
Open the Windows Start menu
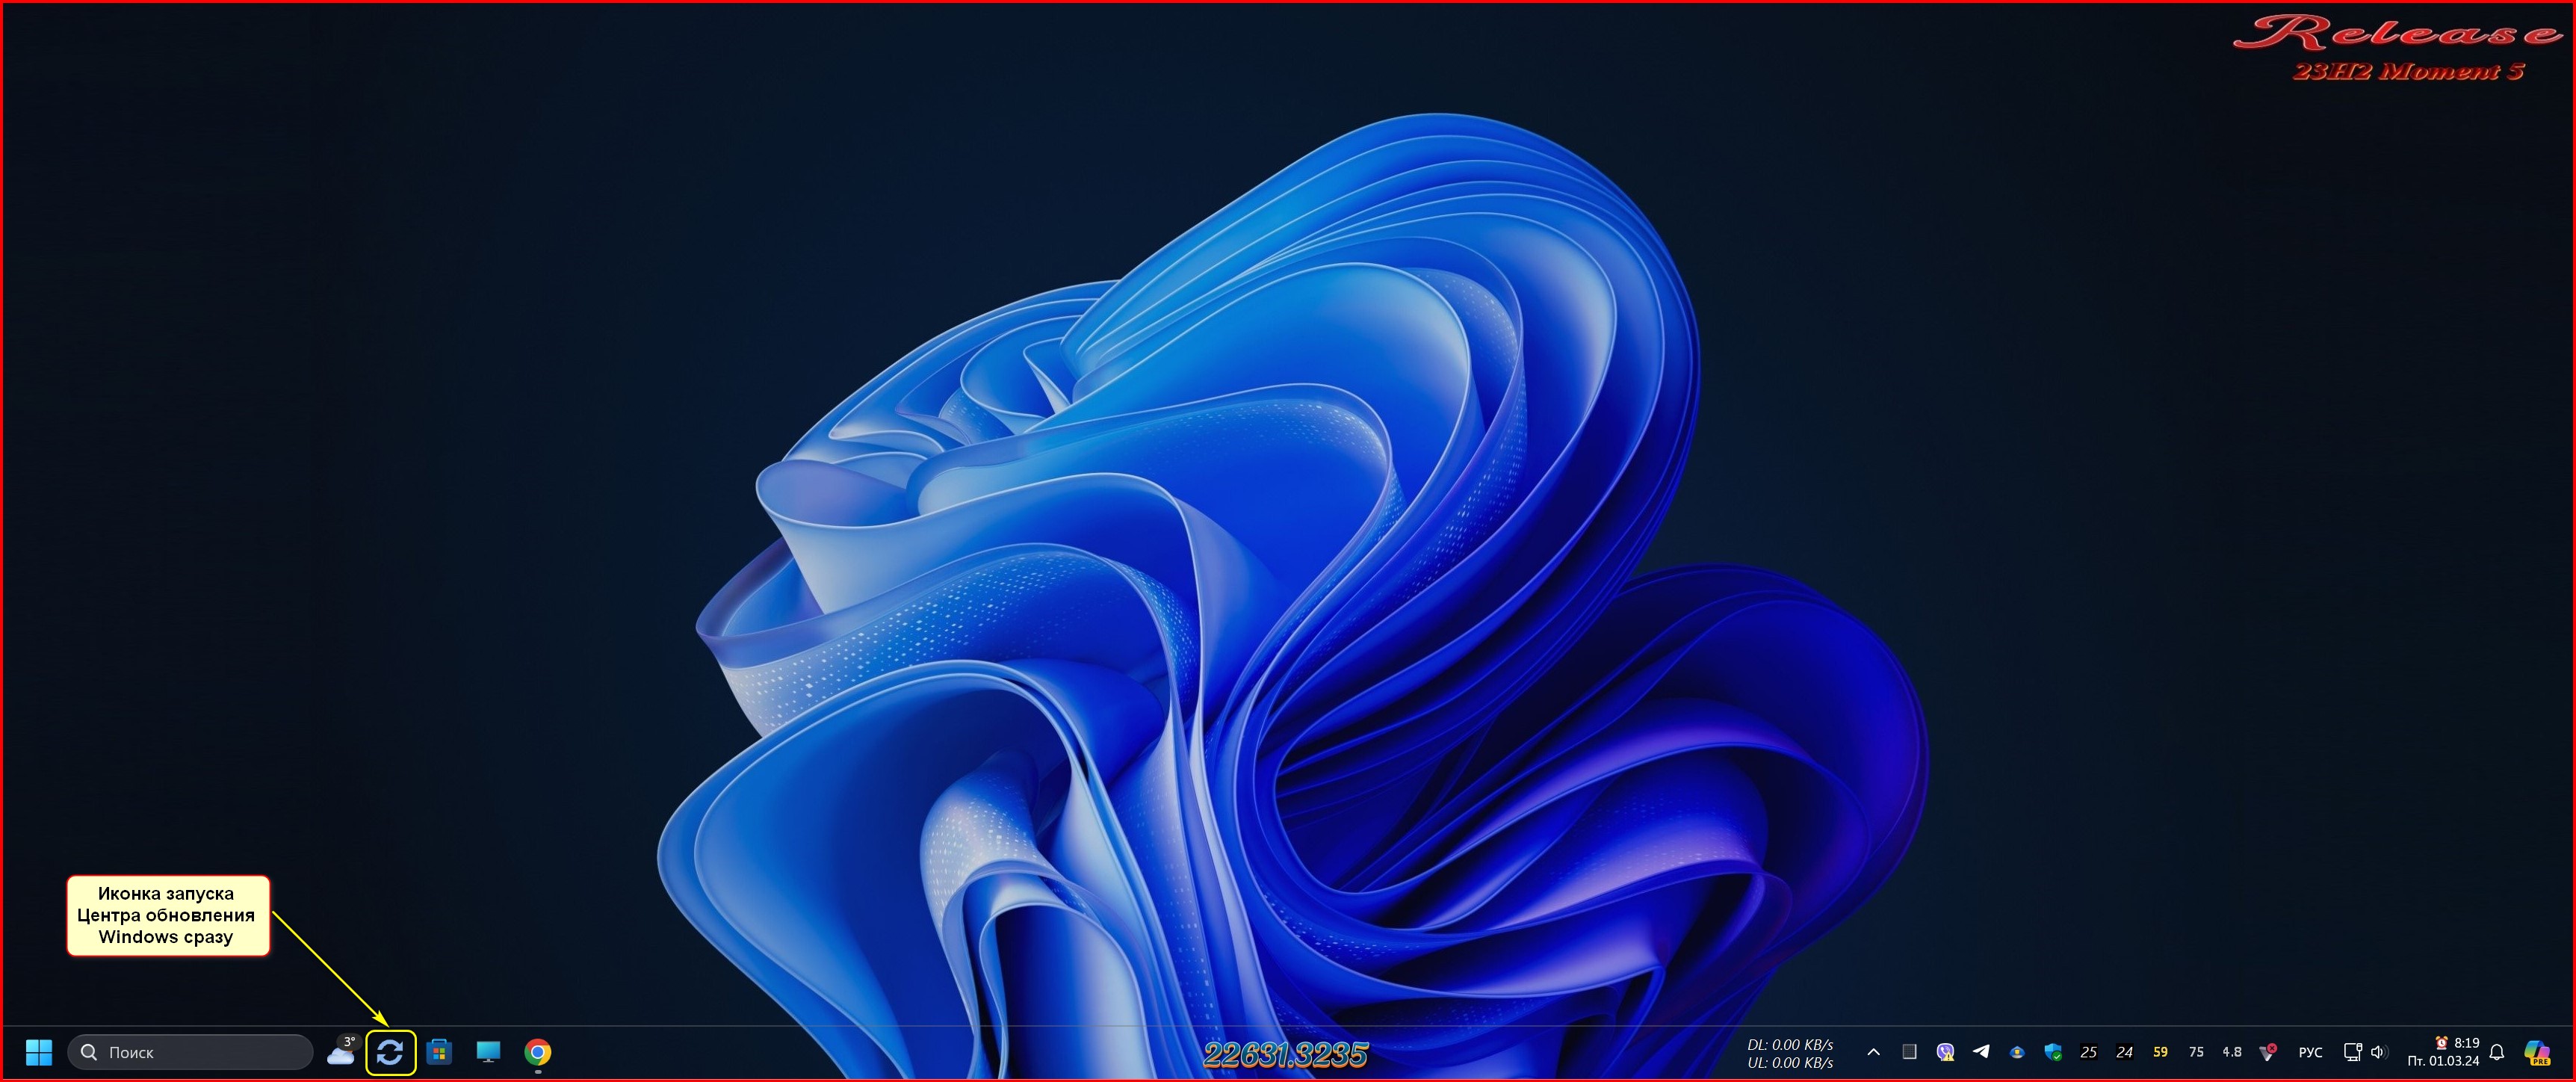coord(39,1052)
